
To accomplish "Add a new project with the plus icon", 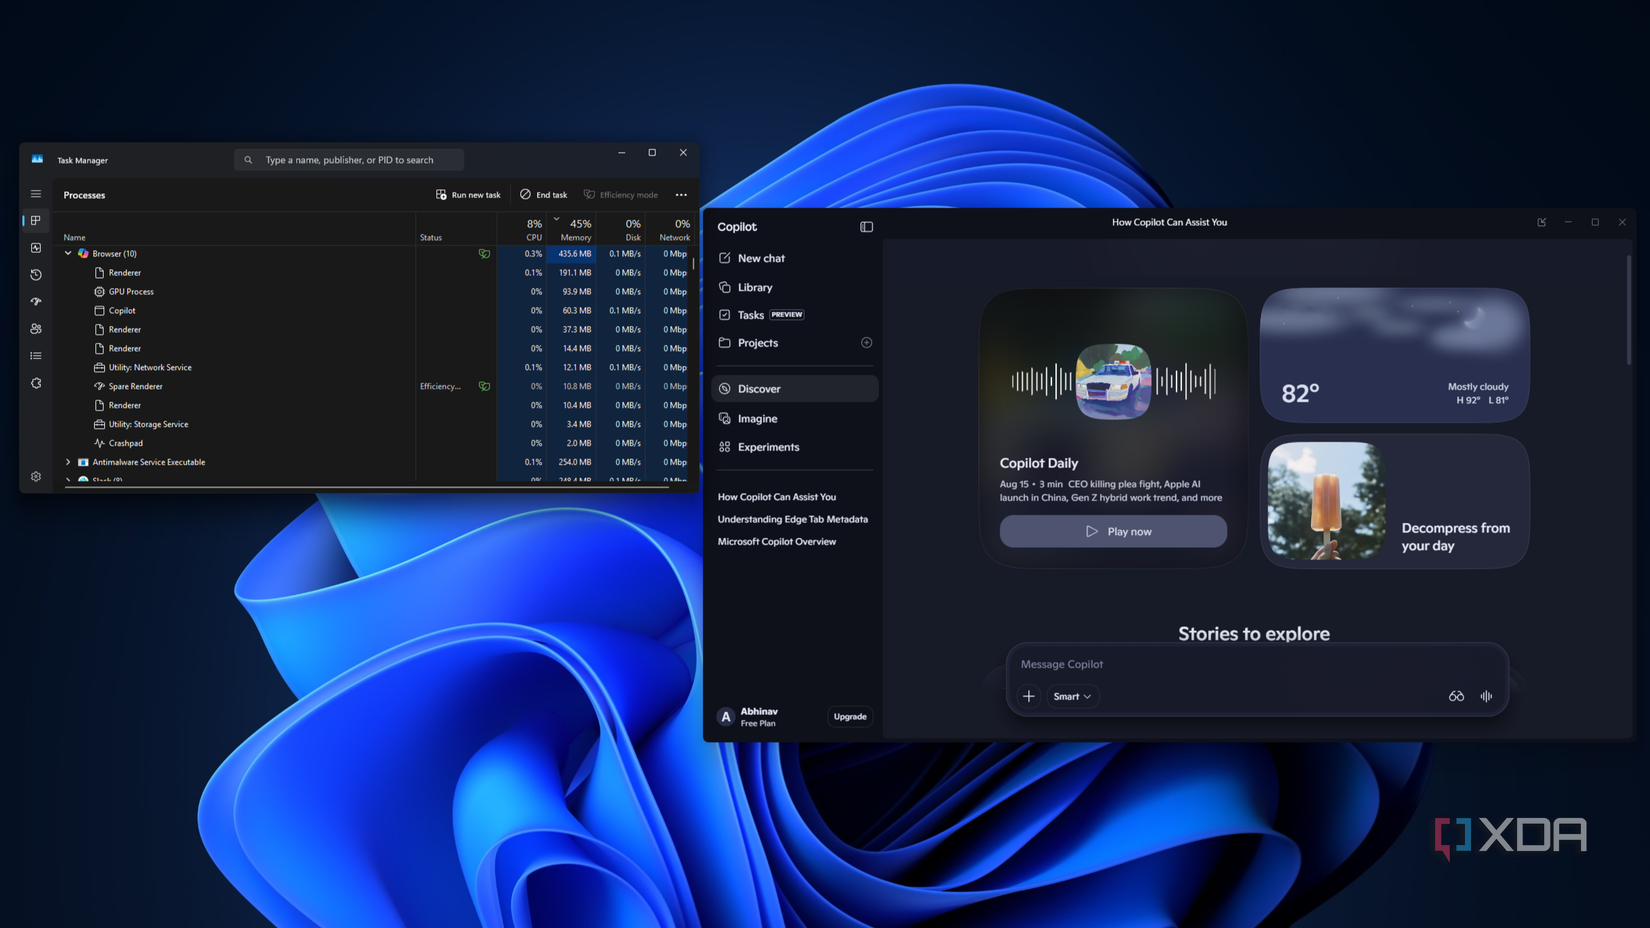I will click(866, 343).
